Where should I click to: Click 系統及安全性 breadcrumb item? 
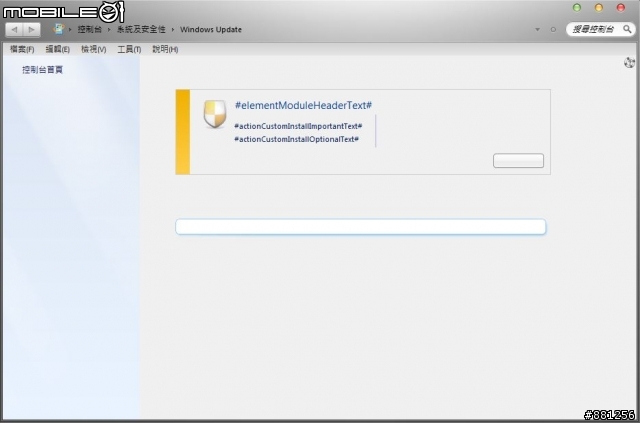pos(141,29)
